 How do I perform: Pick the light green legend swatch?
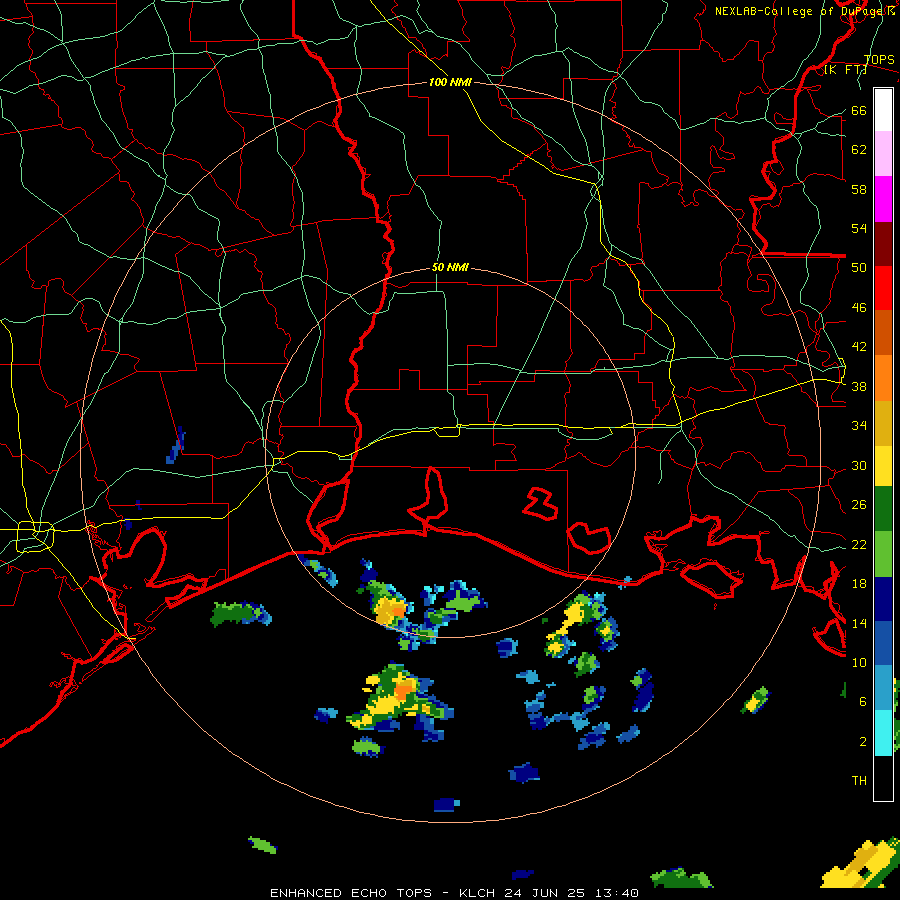[x=883, y=554]
